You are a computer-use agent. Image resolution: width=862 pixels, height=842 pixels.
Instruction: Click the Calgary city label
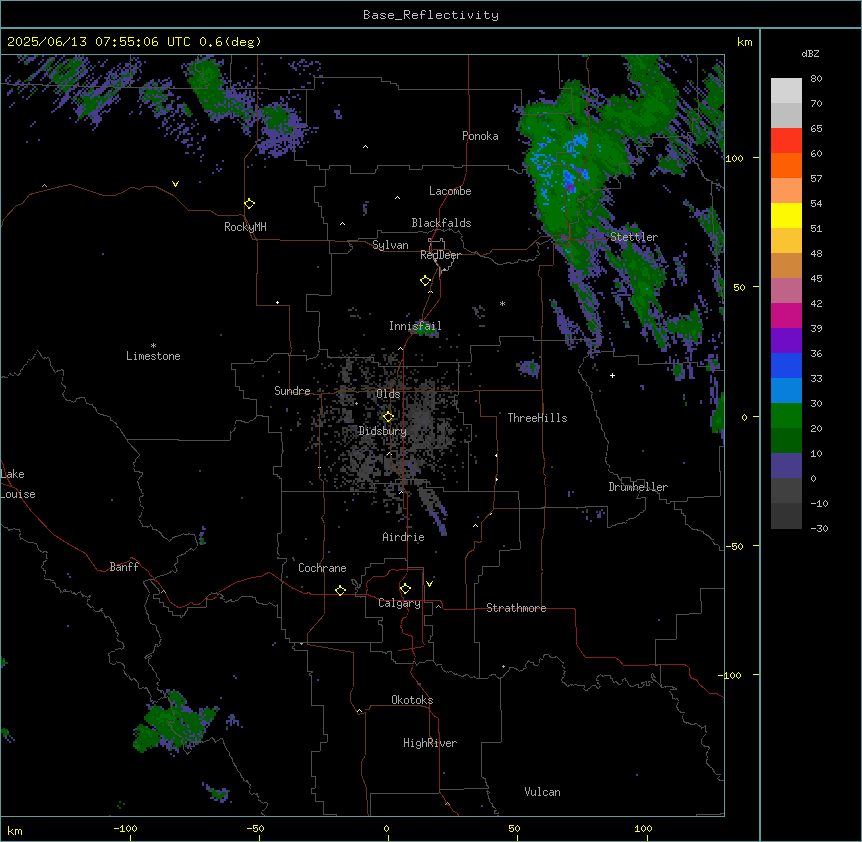pyautogui.click(x=399, y=603)
